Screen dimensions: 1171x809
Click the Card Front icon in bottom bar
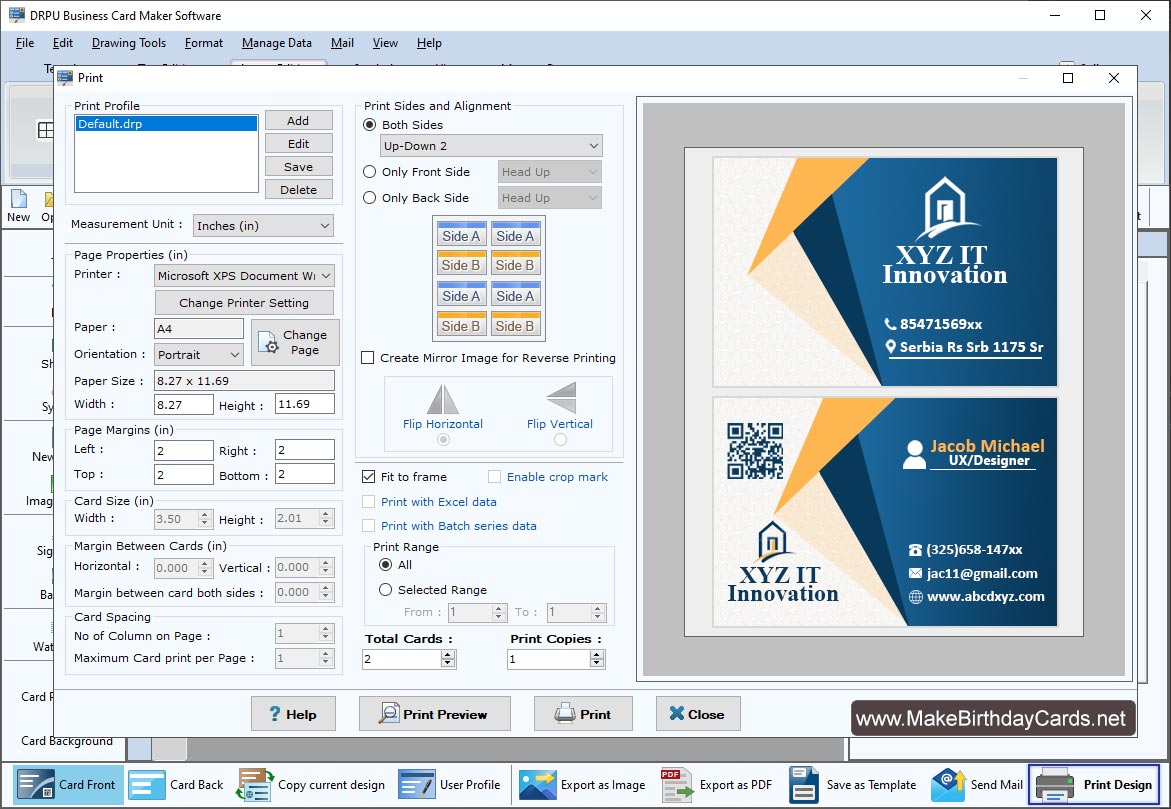(35, 784)
